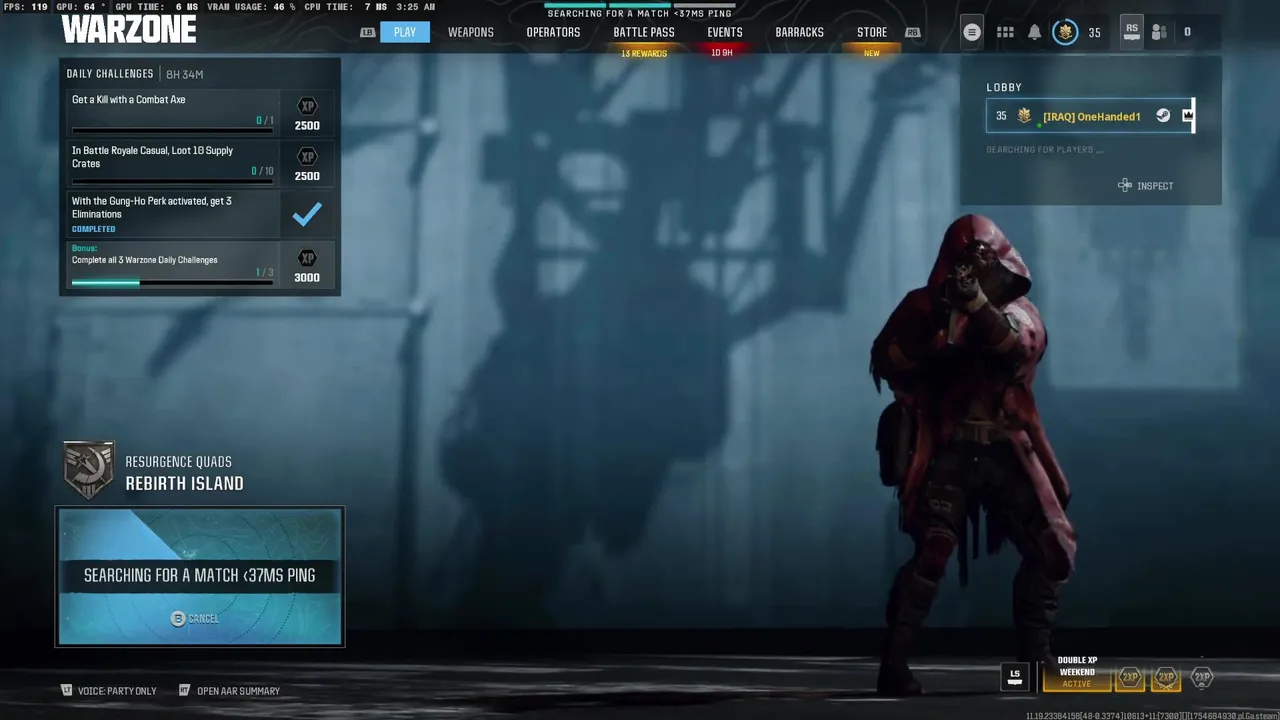Click 'Loot 10 Supply Crates' challenge text

152,157
